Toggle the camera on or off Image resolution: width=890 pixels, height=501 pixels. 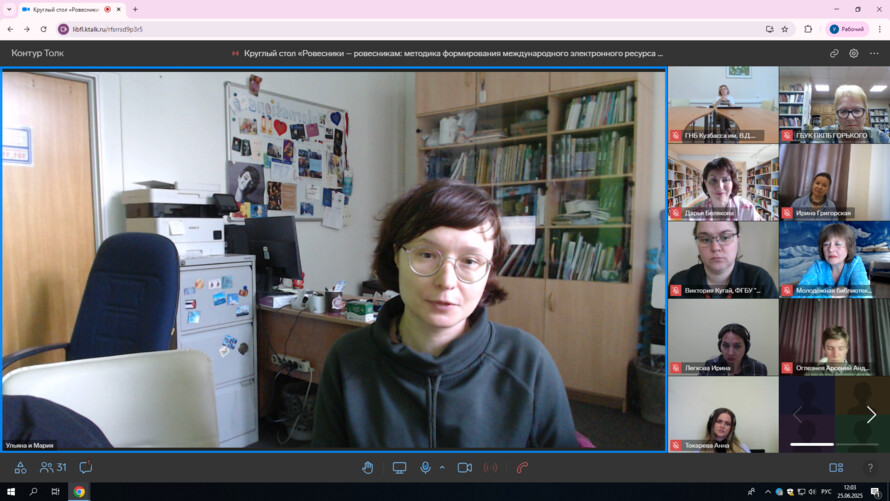[x=465, y=467]
